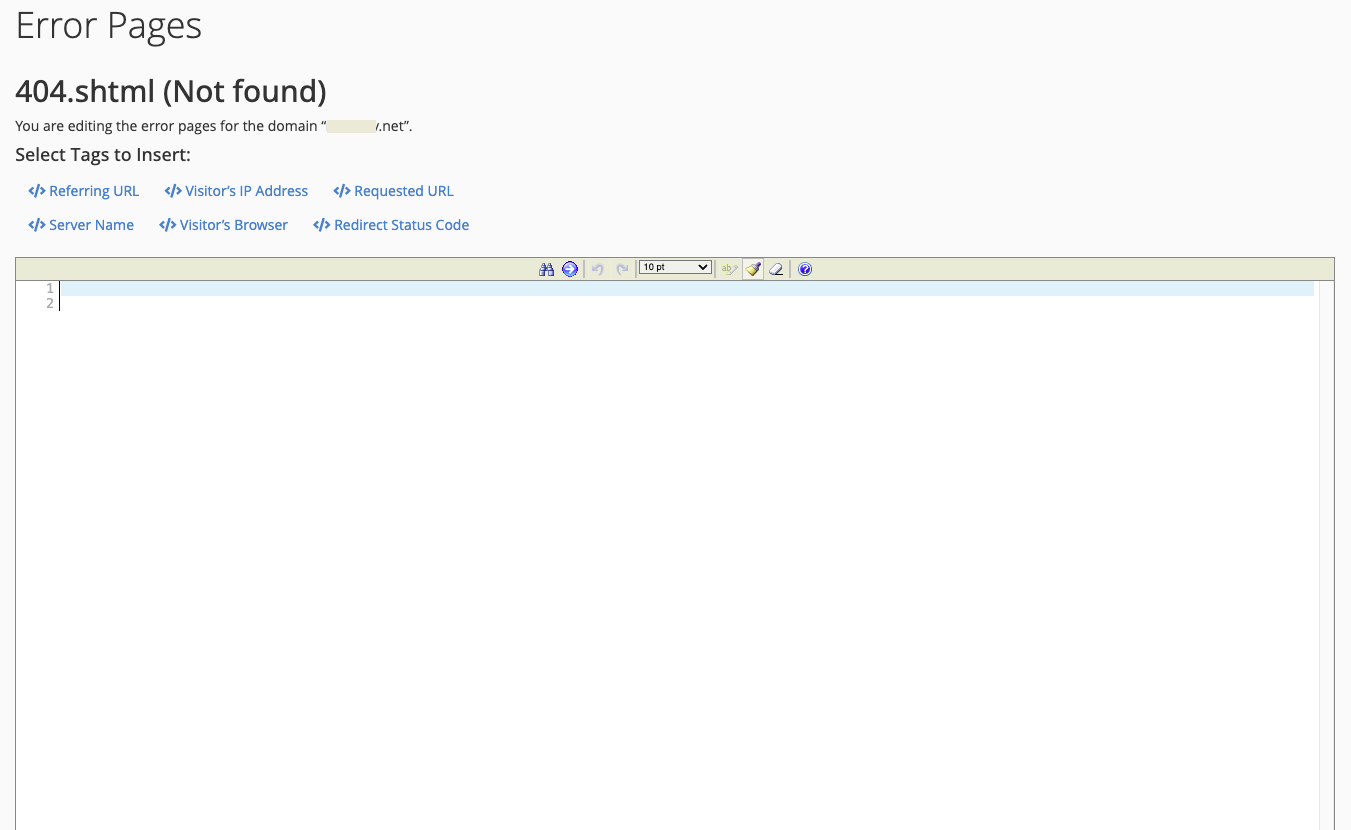Open the 10 pt font size dropdown

pyautogui.click(x=675, y=268)
